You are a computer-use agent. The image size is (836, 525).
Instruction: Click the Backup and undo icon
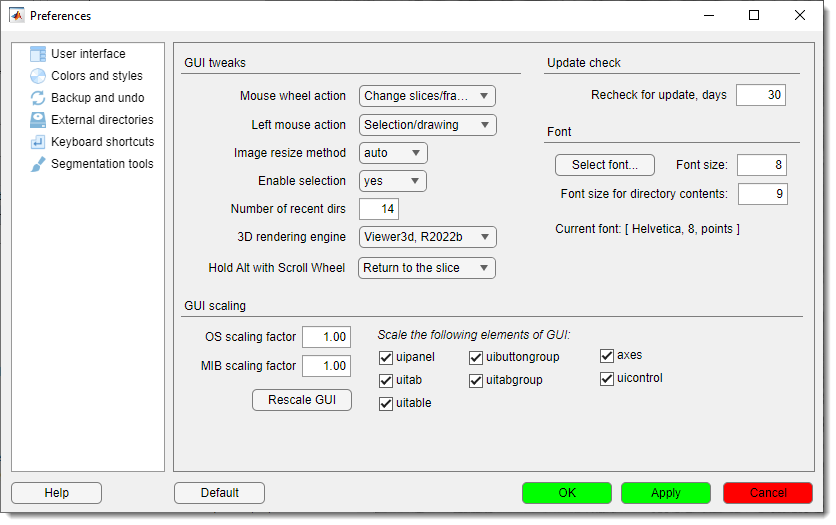(38, 98)
